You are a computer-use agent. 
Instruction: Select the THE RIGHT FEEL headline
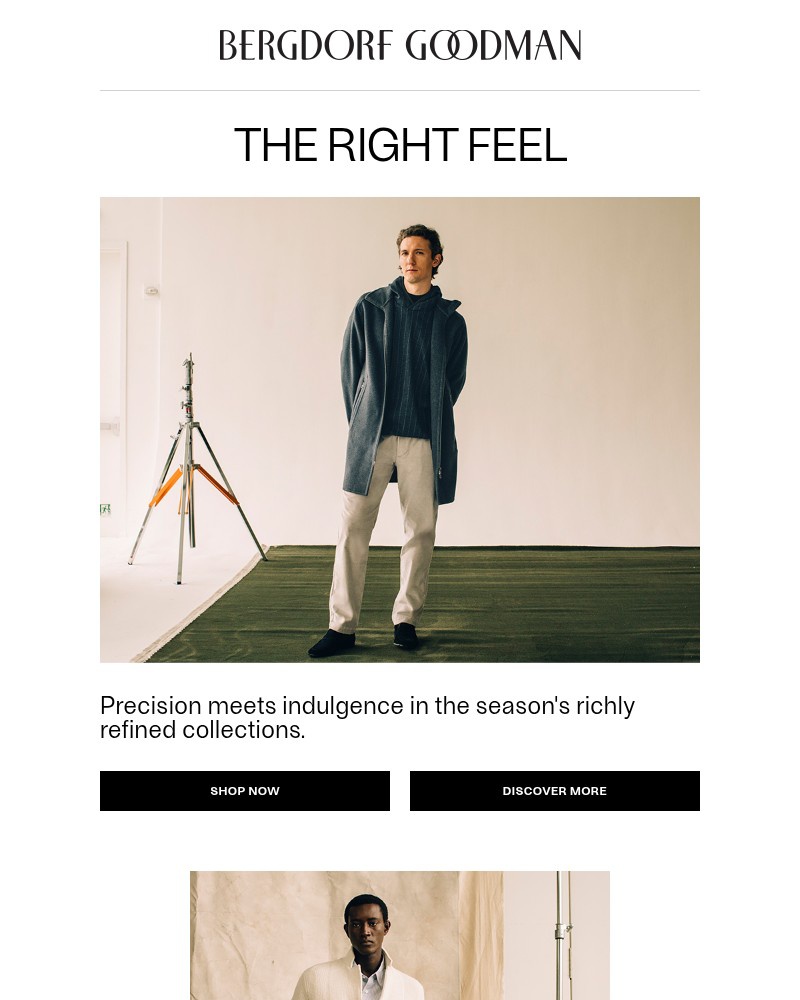400,145
